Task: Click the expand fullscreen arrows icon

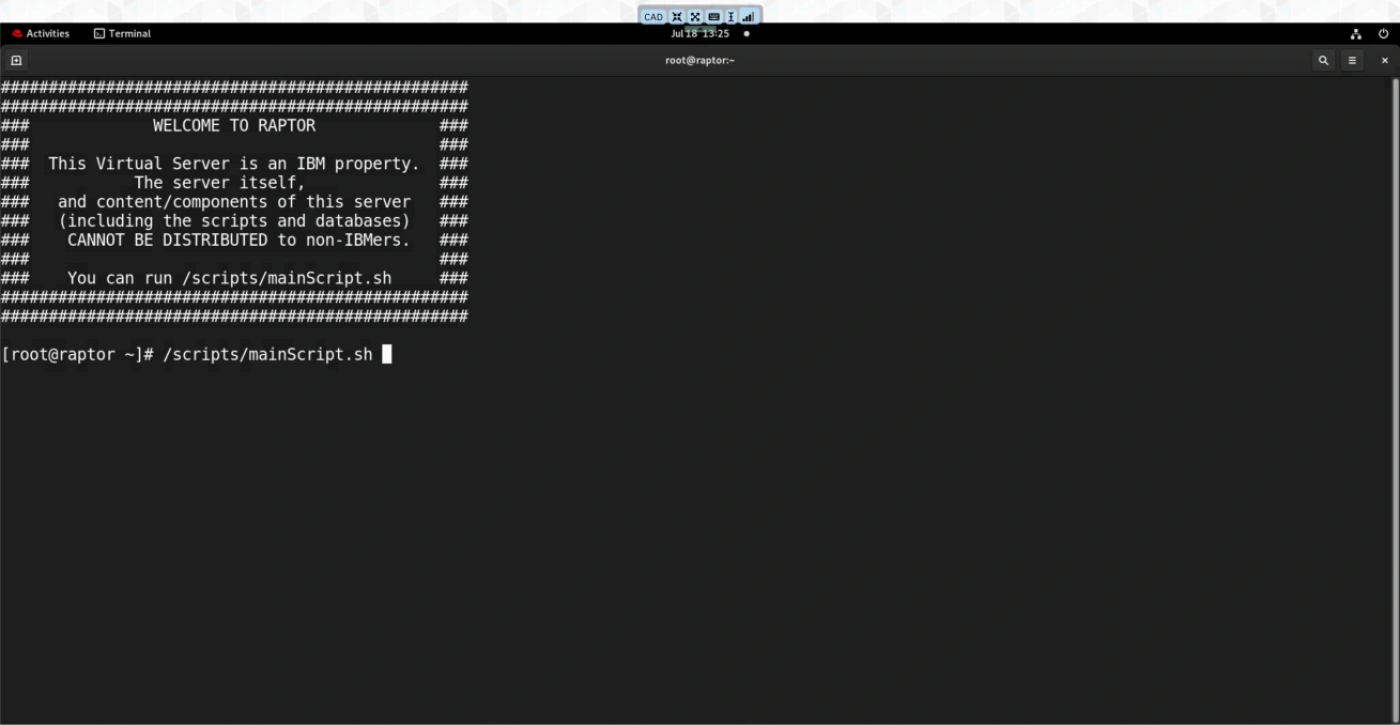Action: pos(695,17)
